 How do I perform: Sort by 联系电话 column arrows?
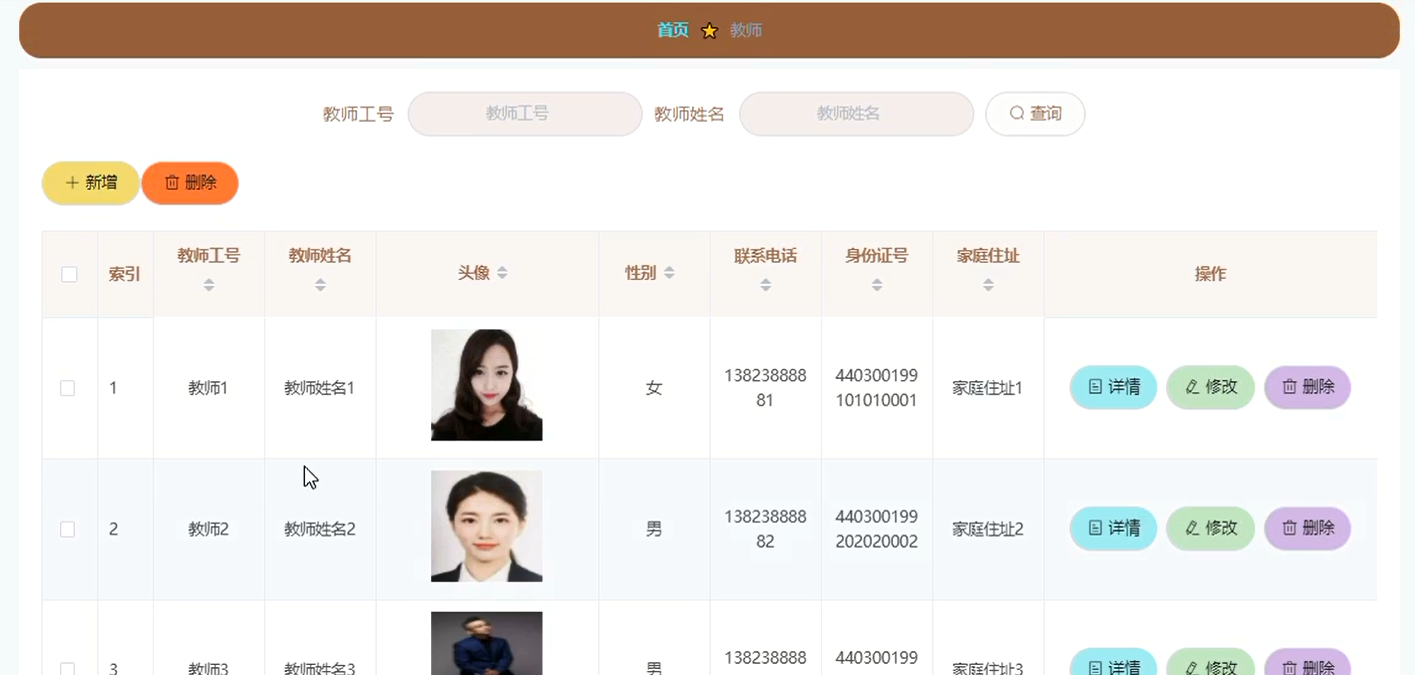[x=765, y=285]
